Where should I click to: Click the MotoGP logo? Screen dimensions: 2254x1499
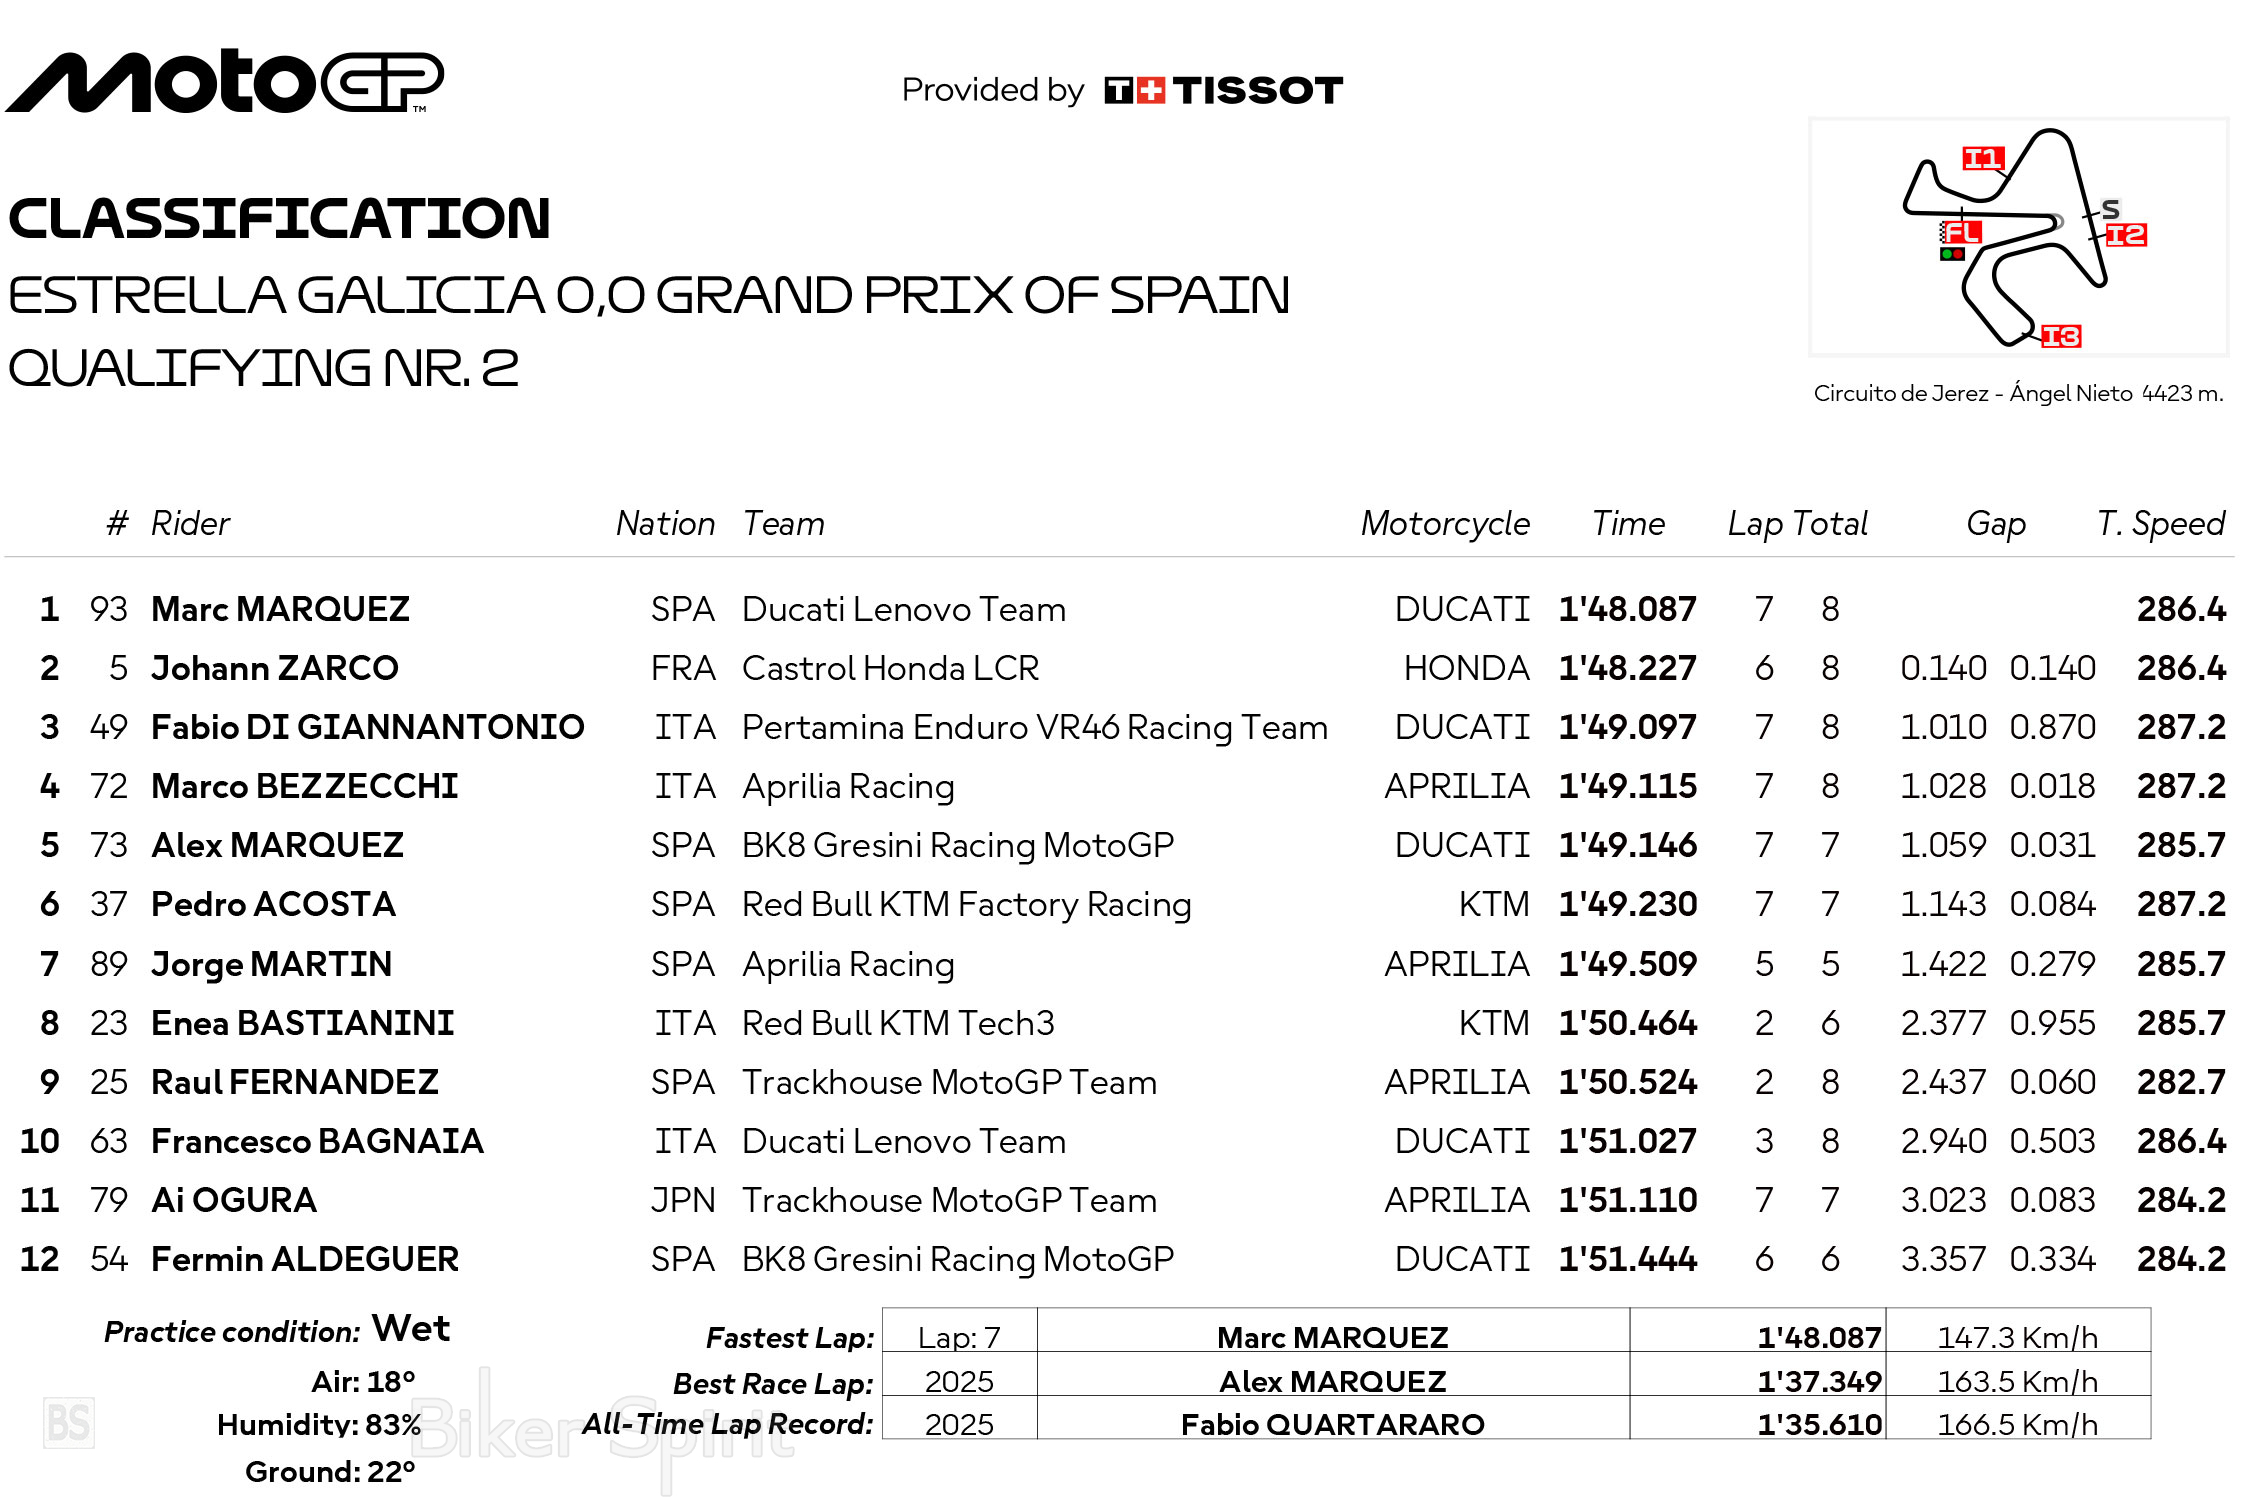[x=225, y=82]
